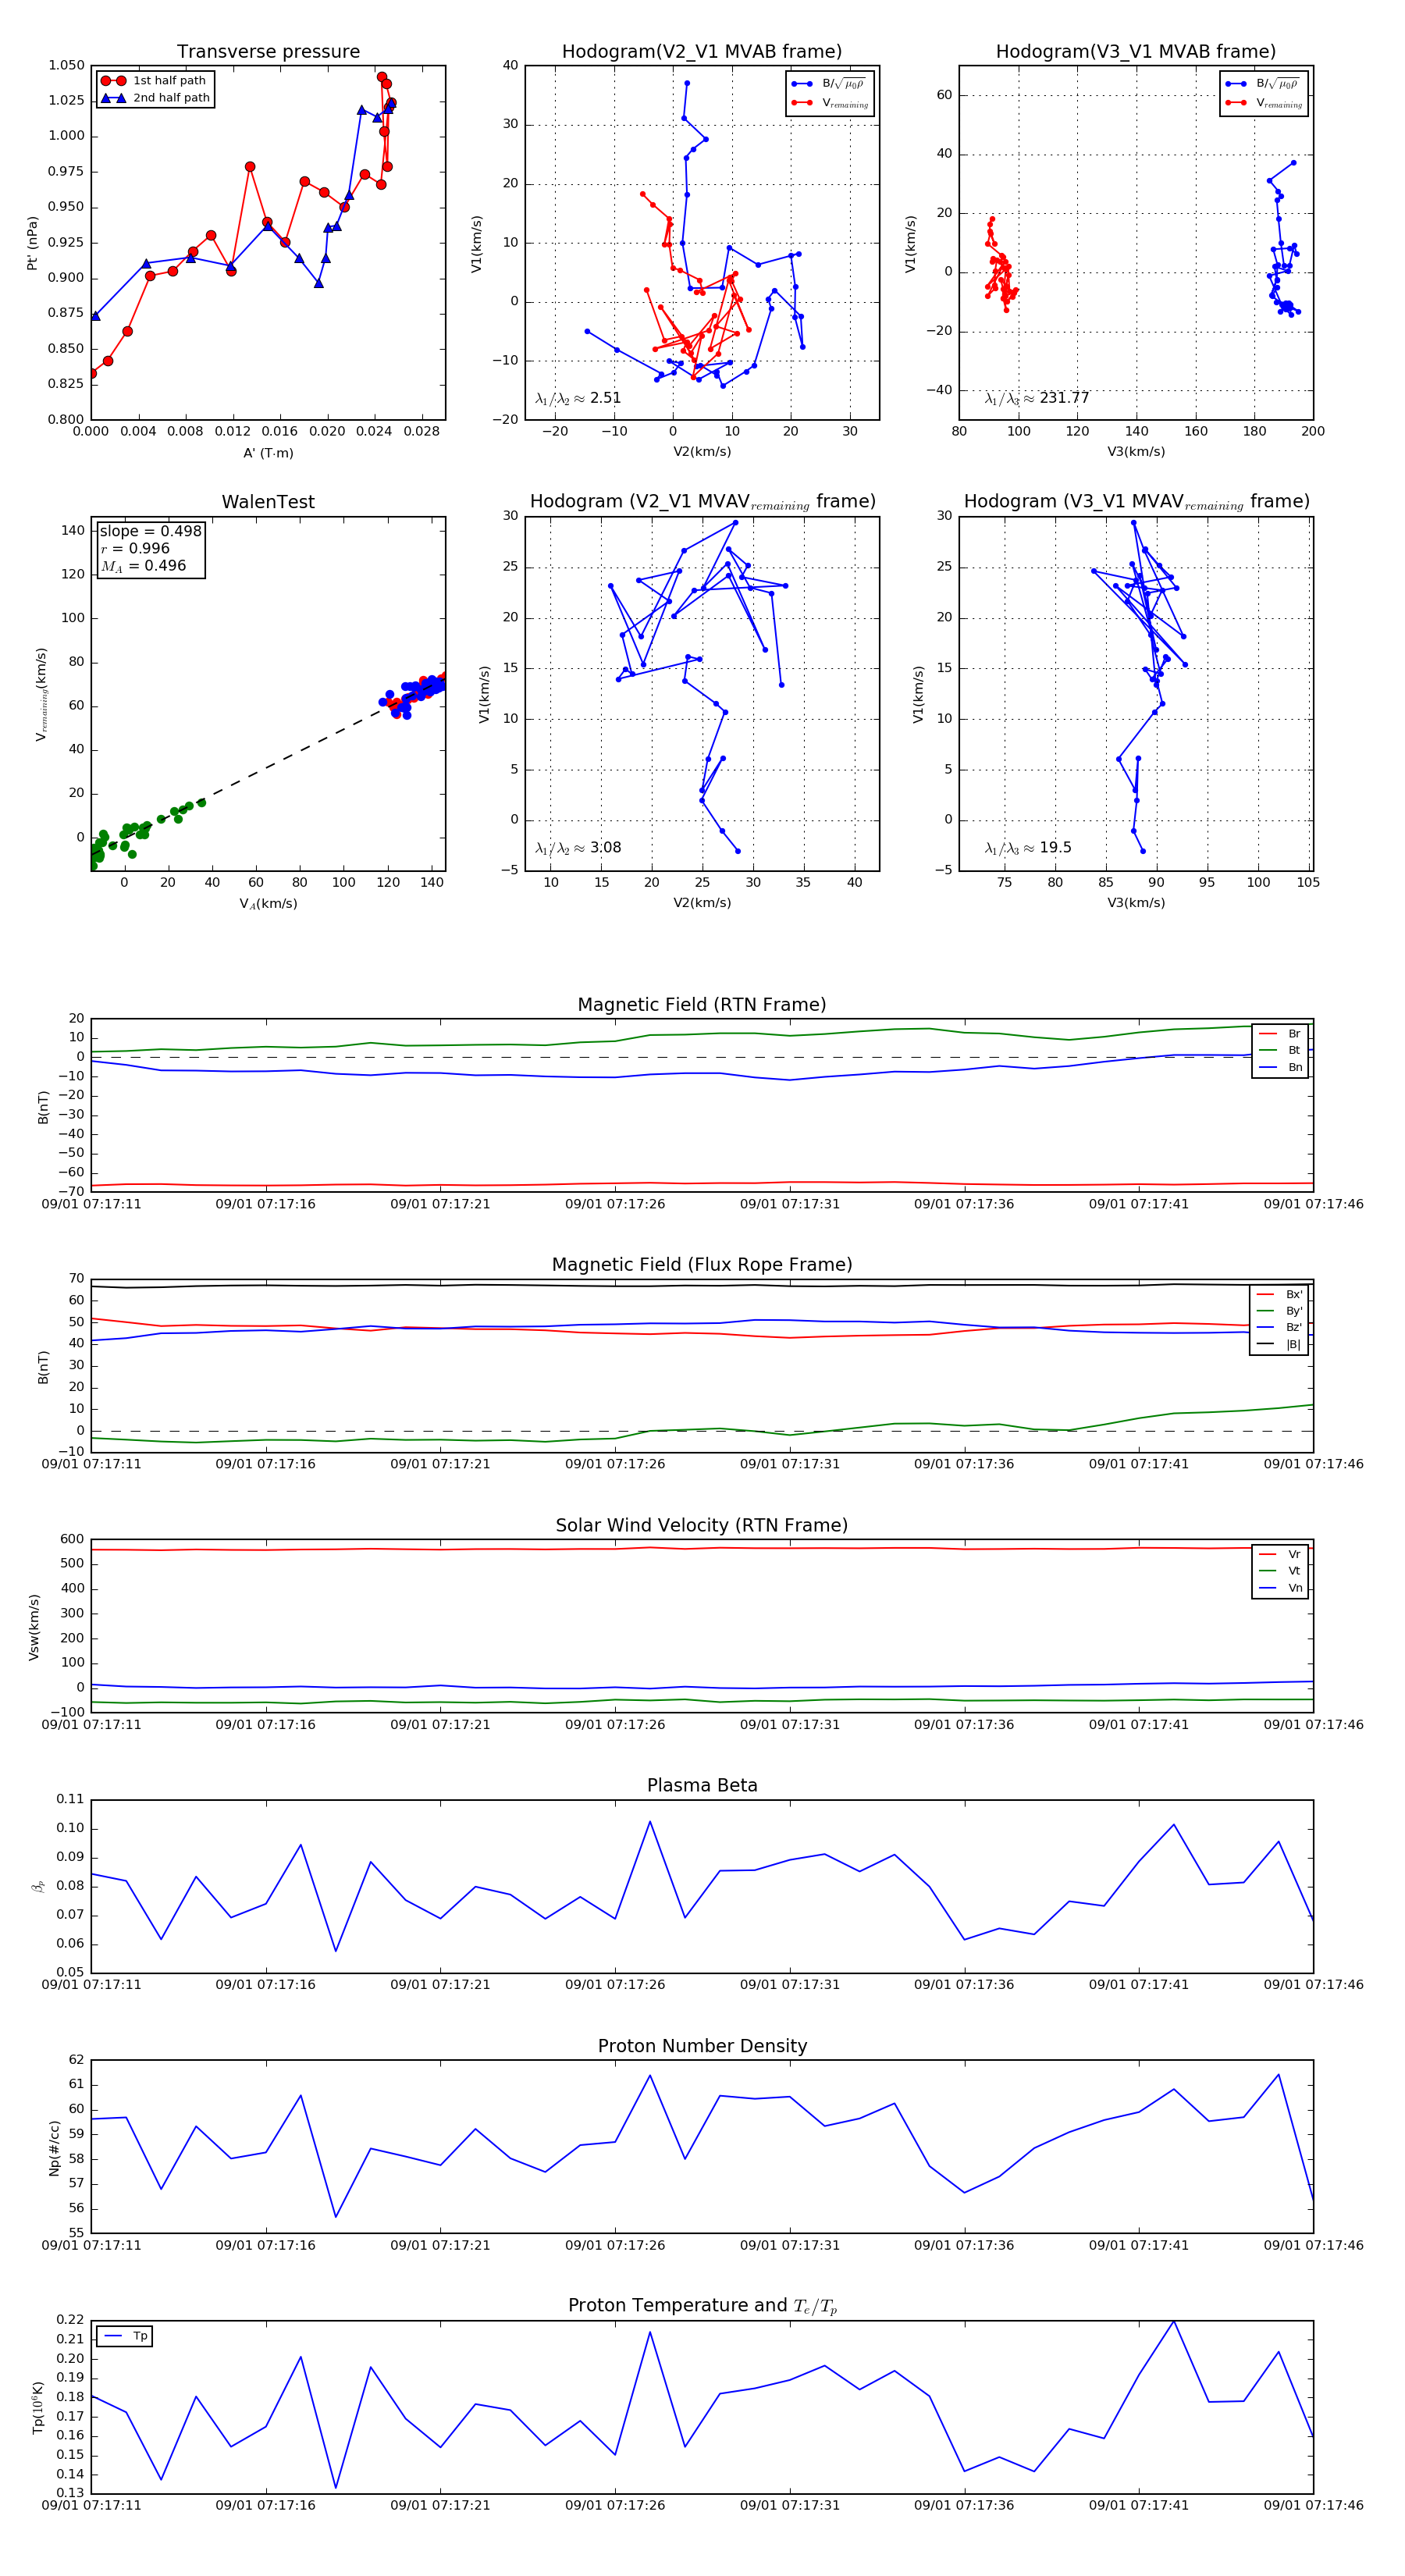Click the "Vn" legend entry
Screen dimensions: 1405x2576
tap(1280, 1588)
